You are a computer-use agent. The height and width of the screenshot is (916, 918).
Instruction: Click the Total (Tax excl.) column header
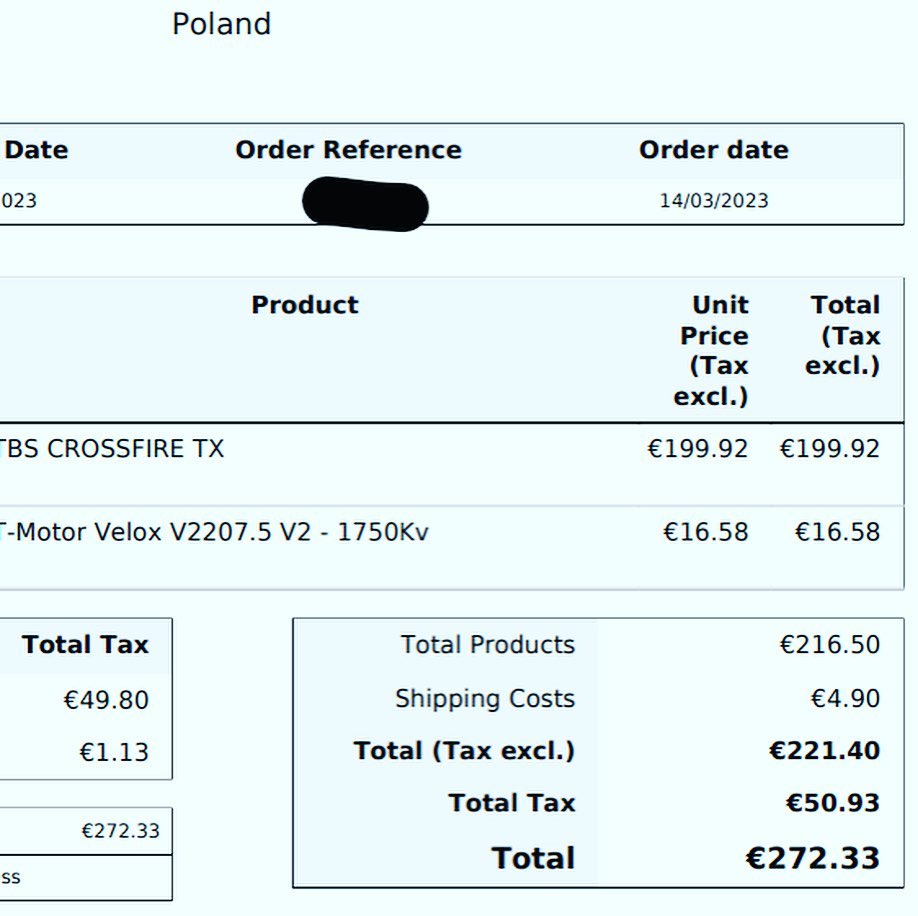click(x=842, y=335)
